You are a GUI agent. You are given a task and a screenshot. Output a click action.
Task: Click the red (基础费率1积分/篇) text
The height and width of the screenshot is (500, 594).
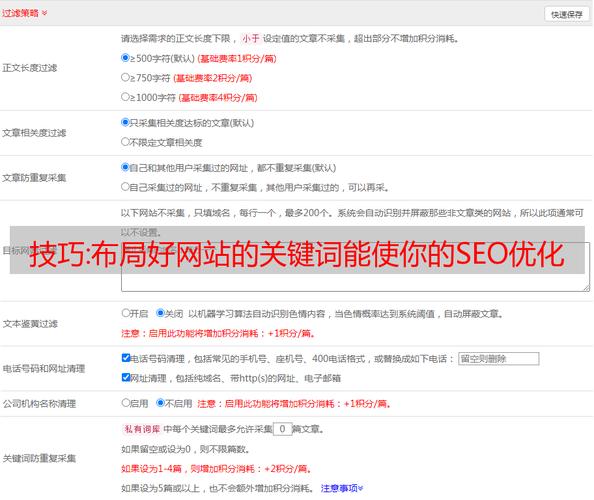click(x=237, y=59)
